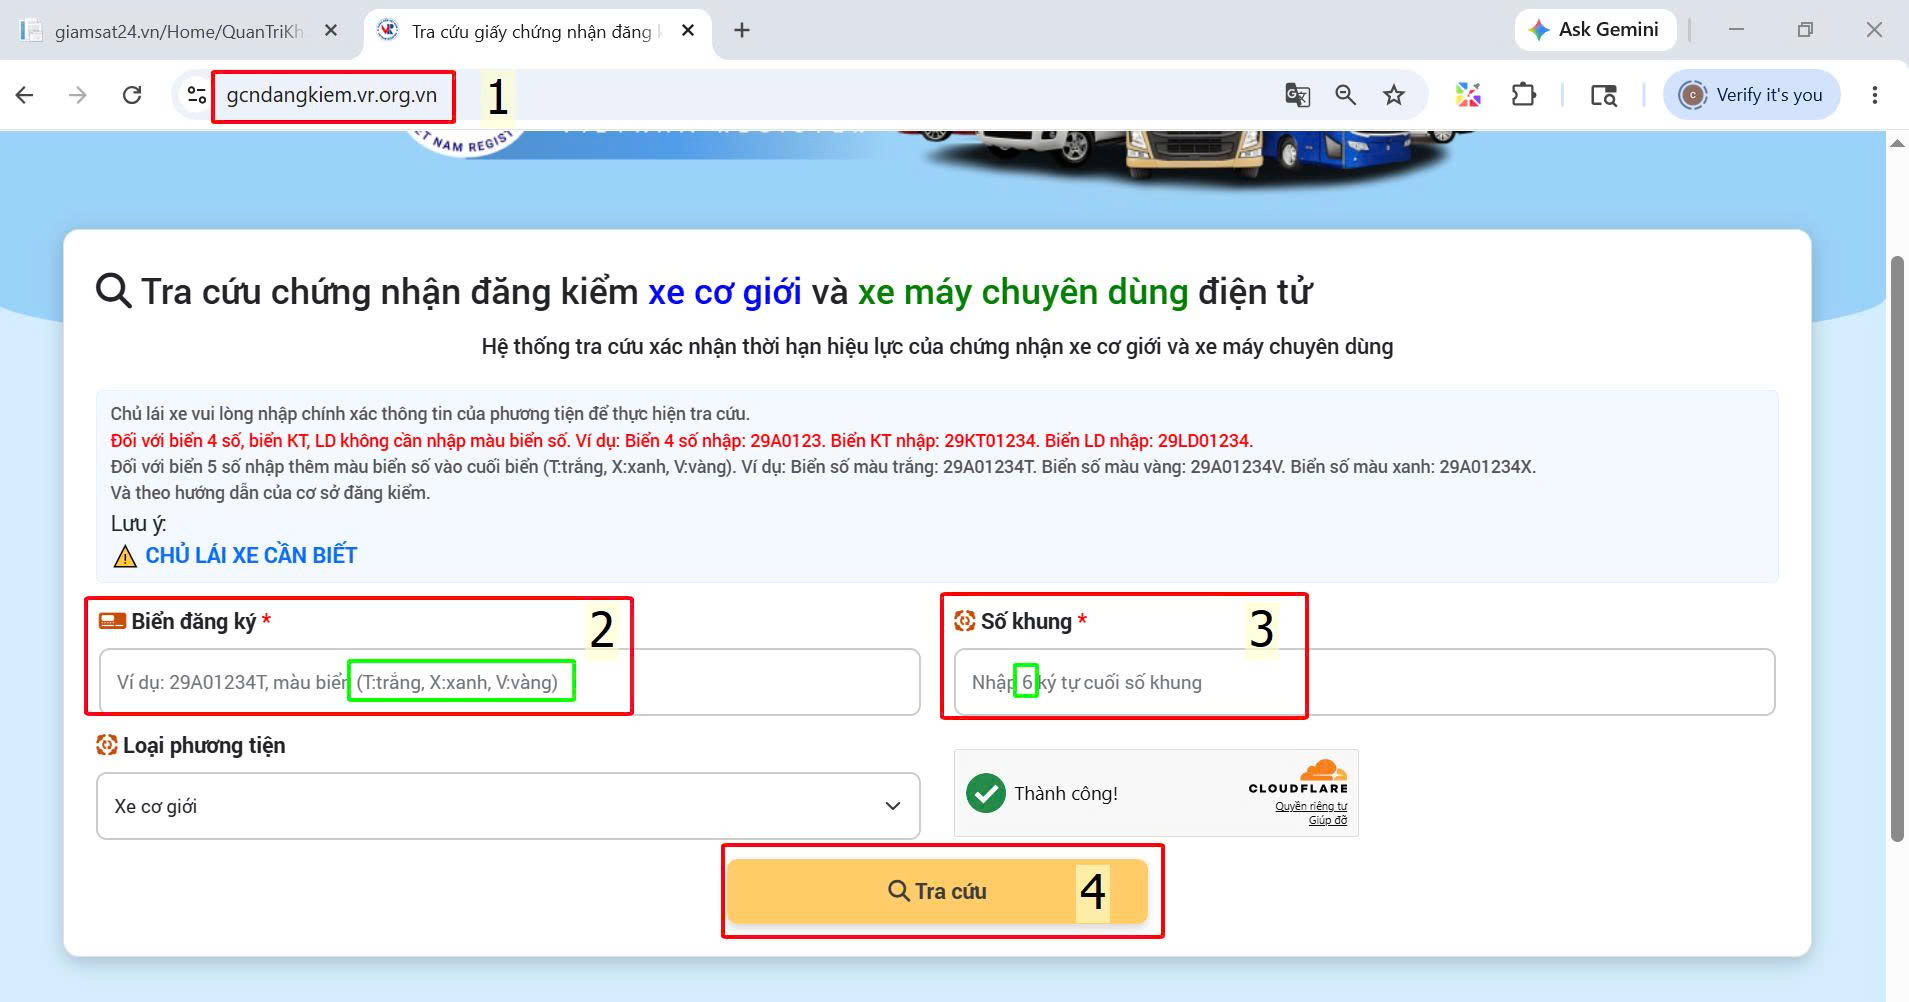
Task: Open the CHỦ LÁI XE CẦN BIẾT link
Action: pyautogui.click(x=251, y=556)
